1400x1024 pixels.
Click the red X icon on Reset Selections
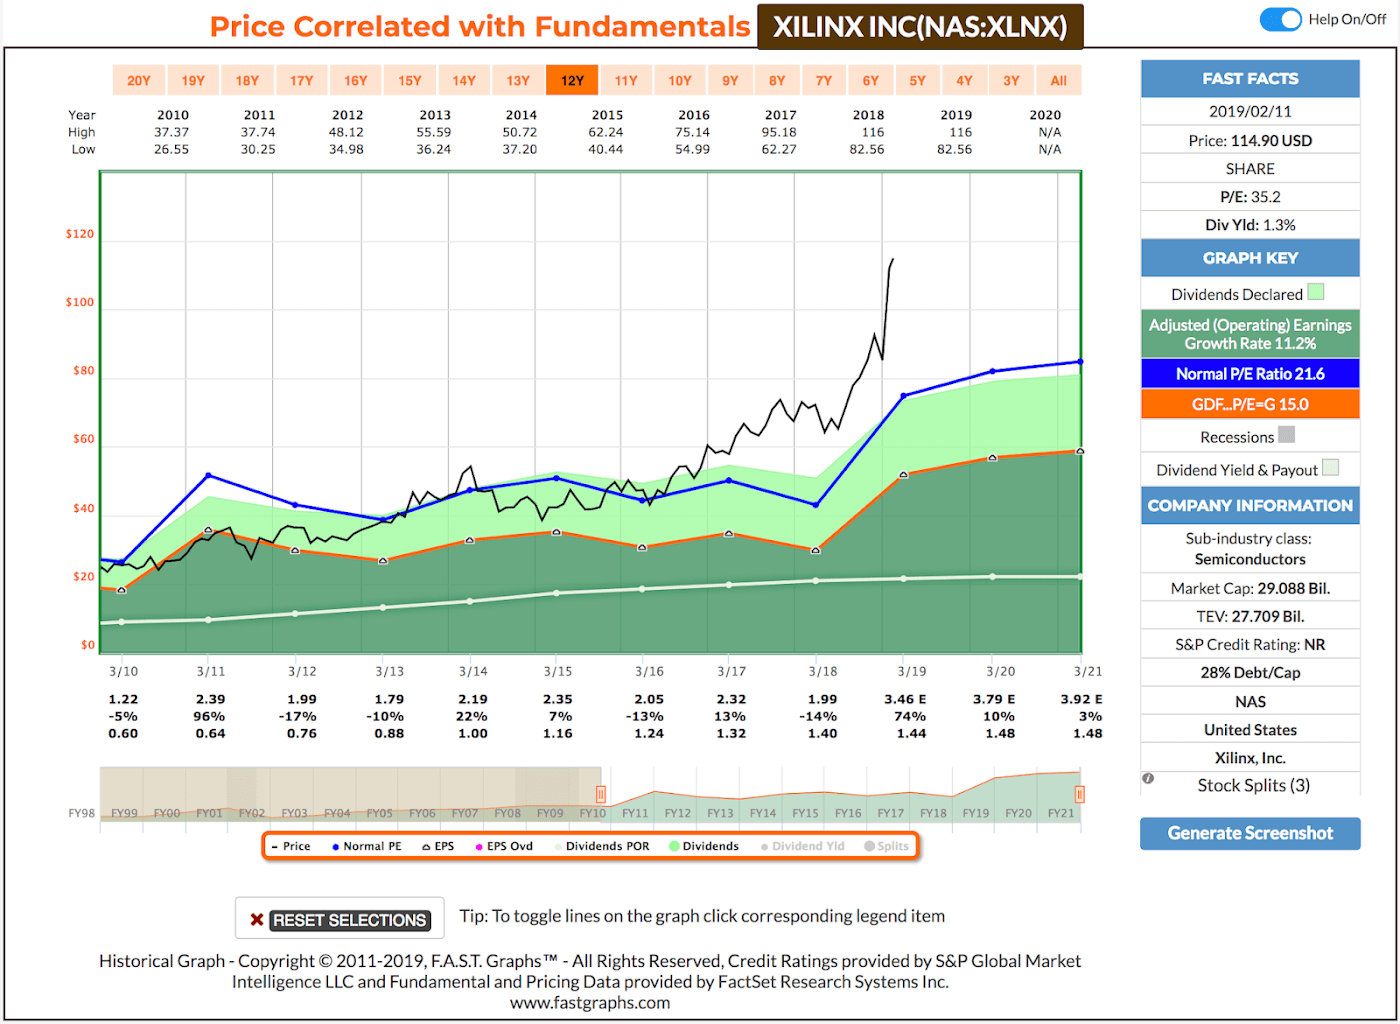258,919
